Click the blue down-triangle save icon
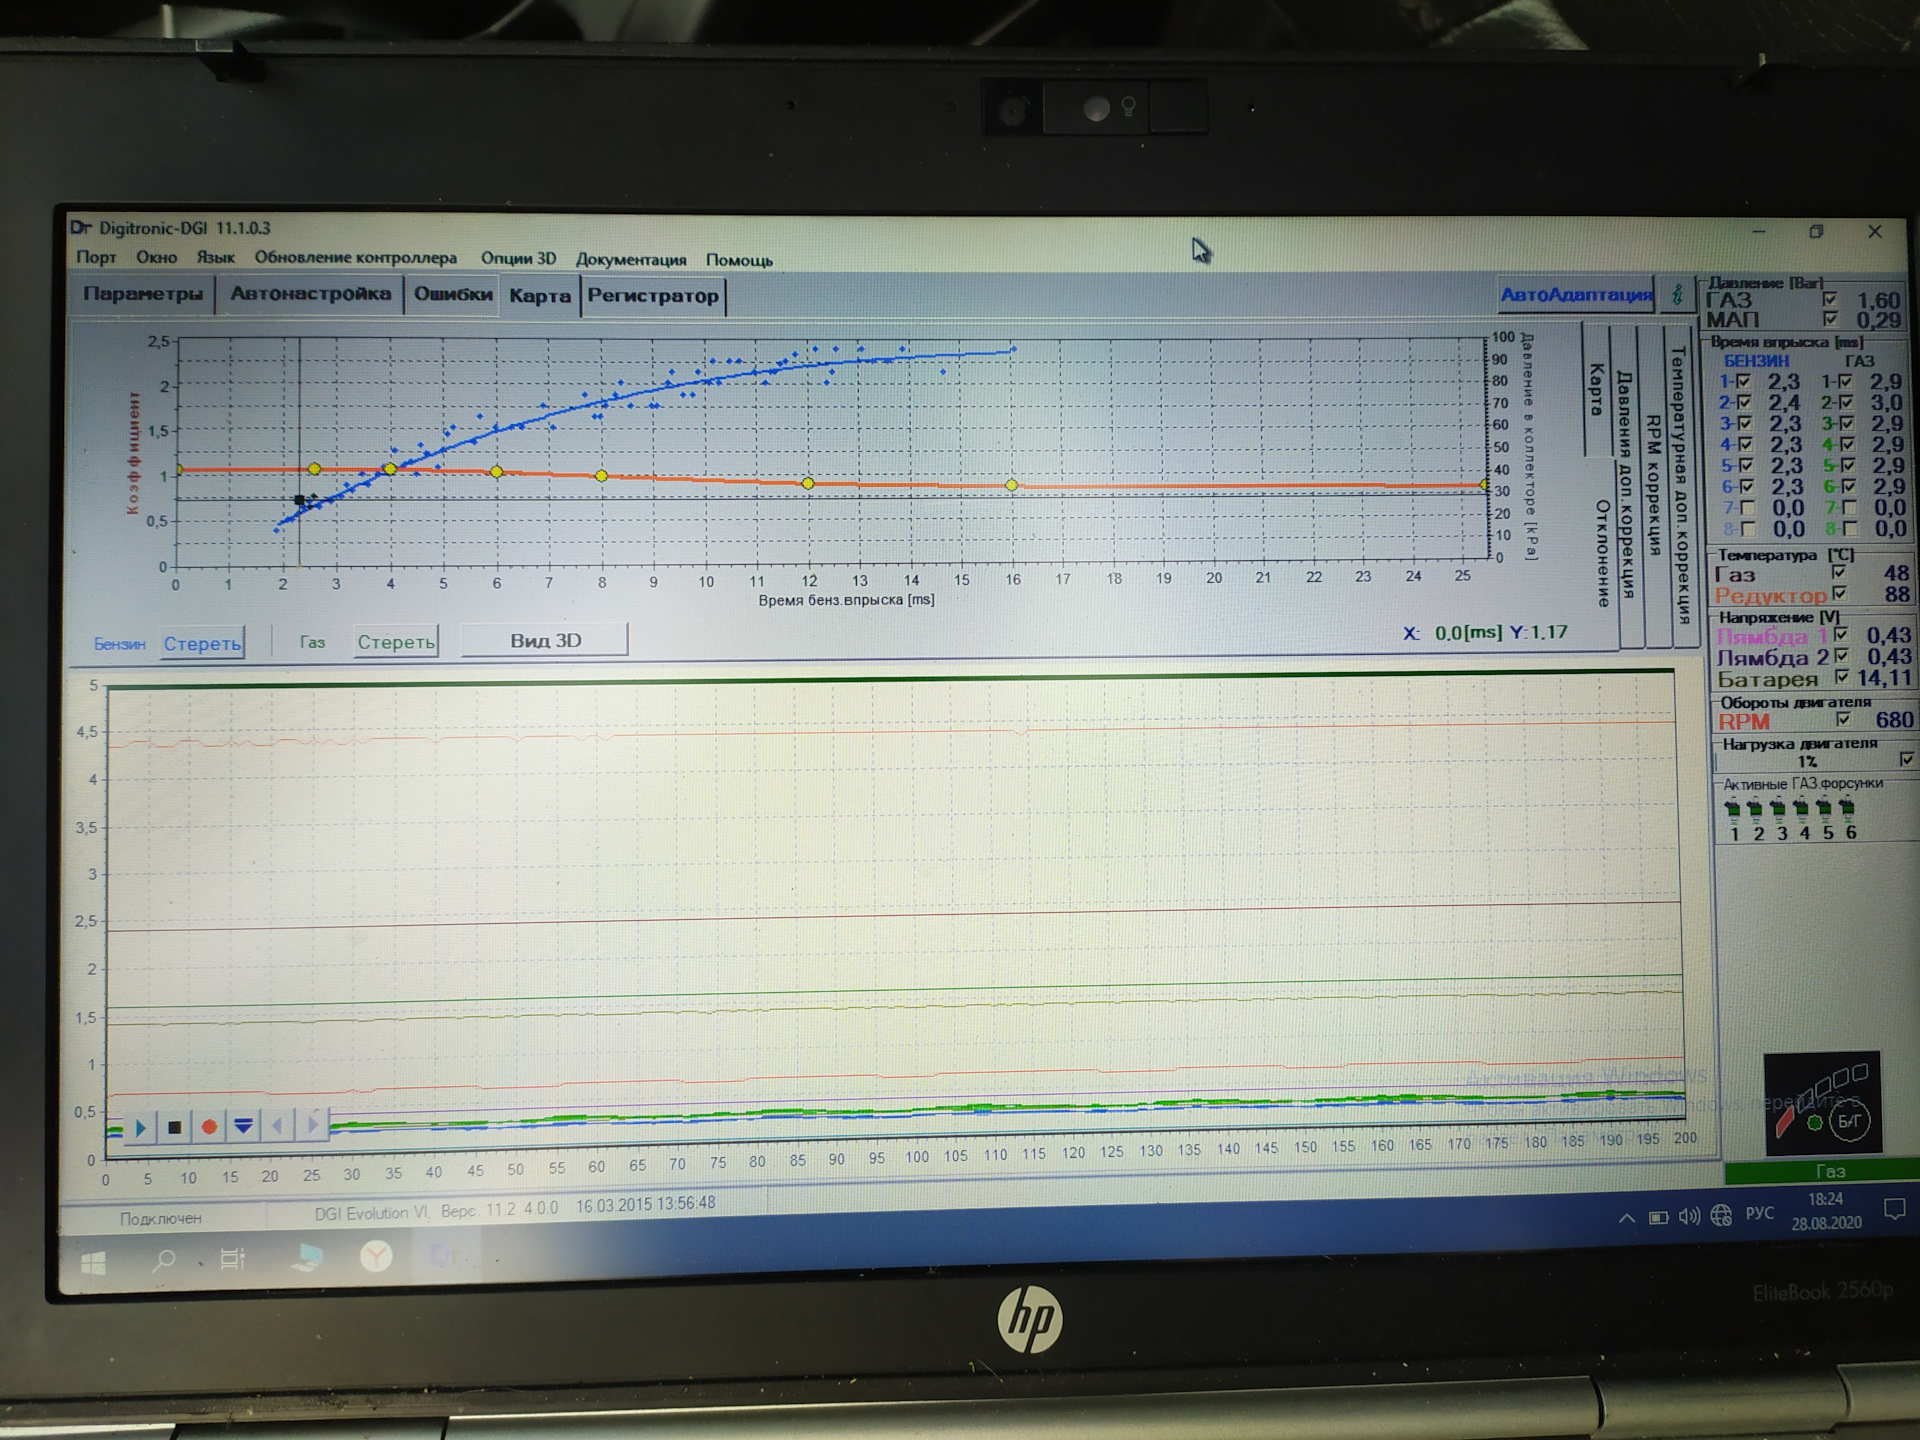The height and width of the screenshot is (1440, 1920). [x=243, y=1126]
